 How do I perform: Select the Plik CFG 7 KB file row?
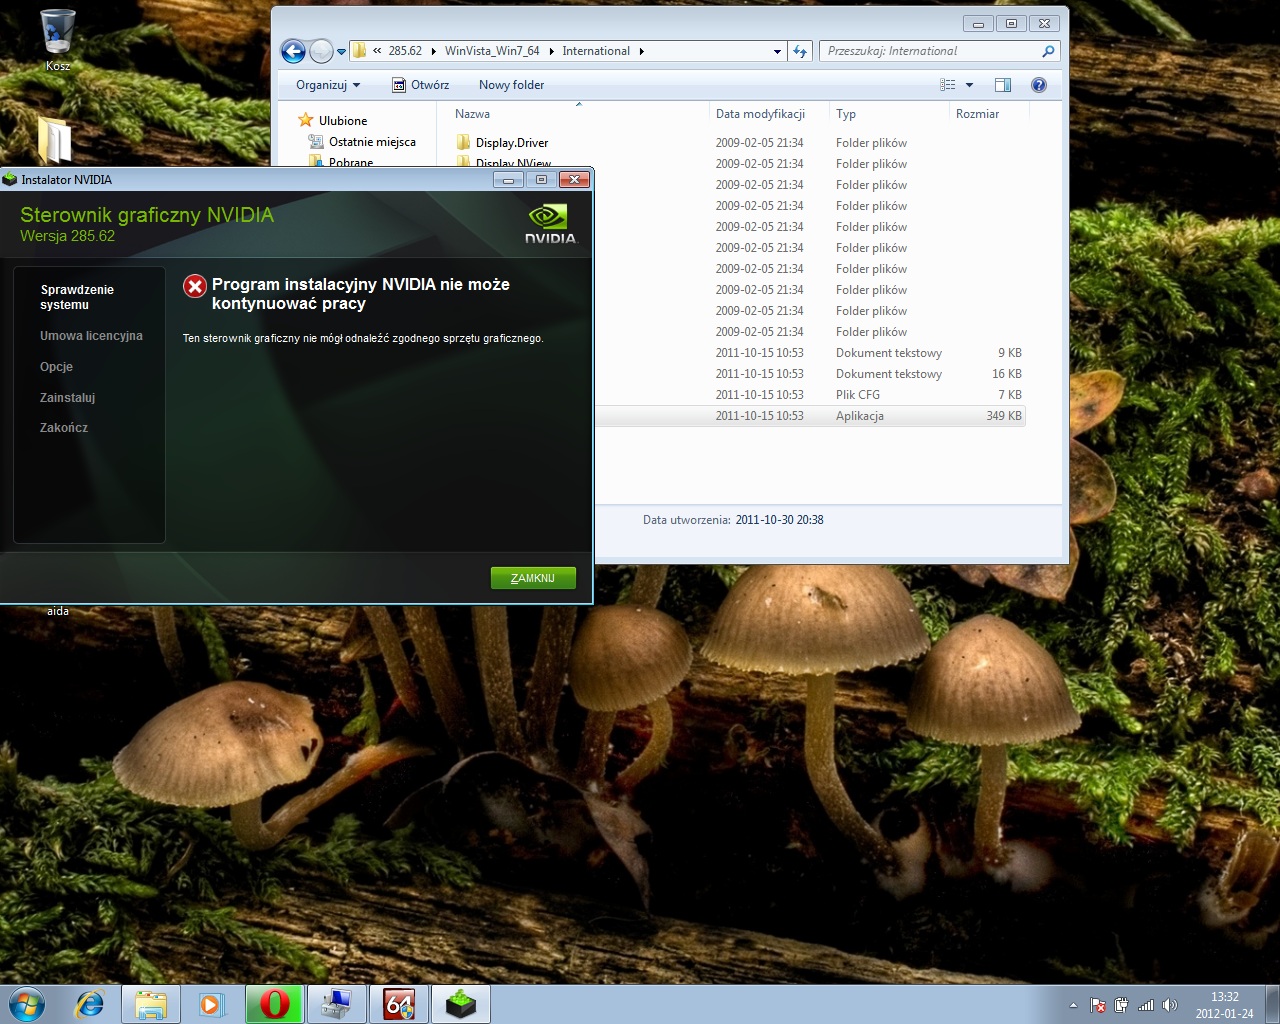click(x=811, y=395)
